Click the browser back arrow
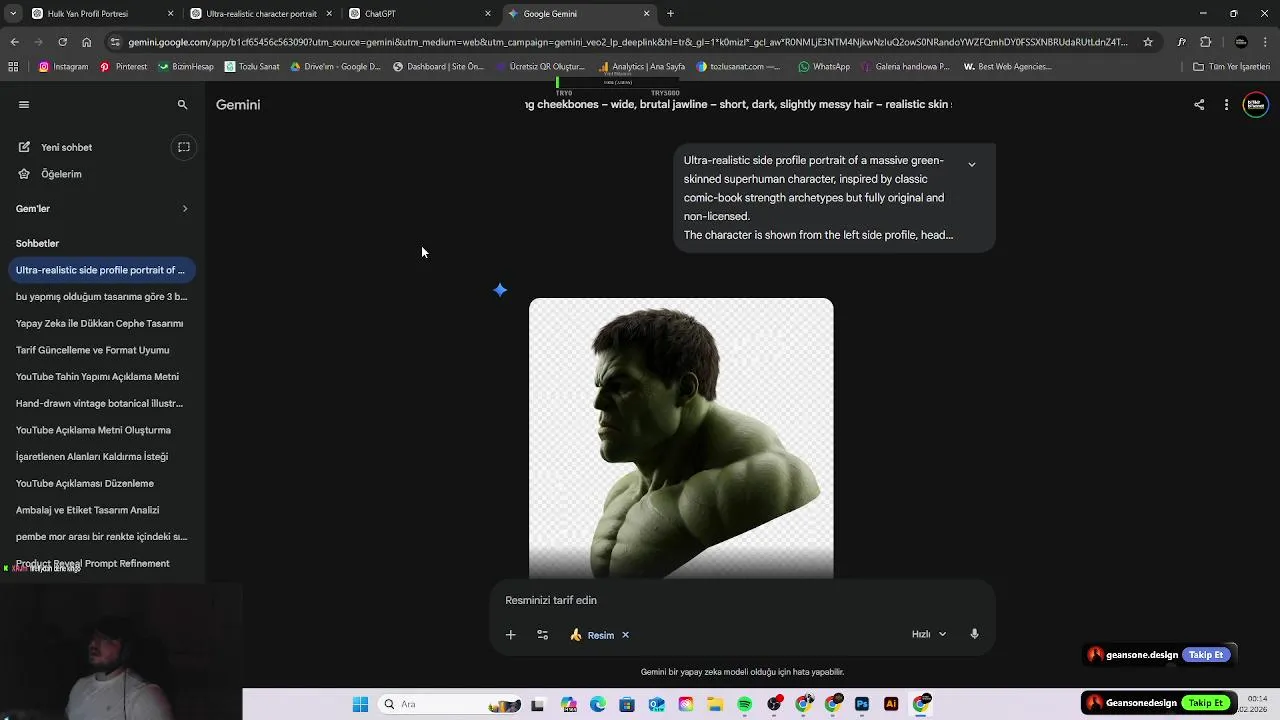 [14, 42]
